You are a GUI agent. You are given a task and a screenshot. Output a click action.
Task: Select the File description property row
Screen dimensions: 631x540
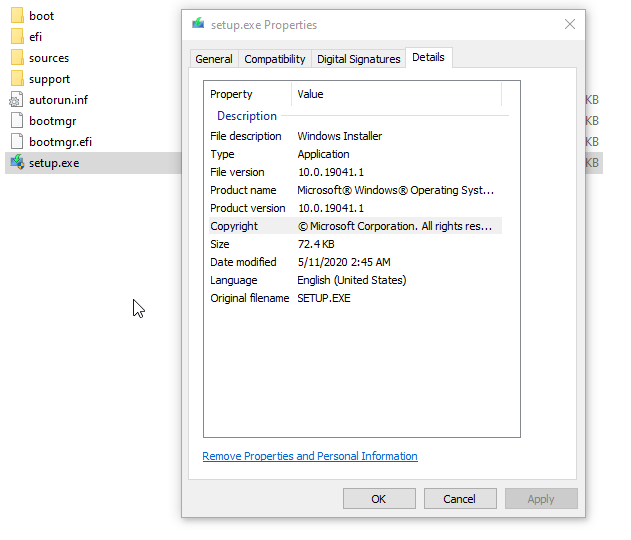tap(355, 136)
